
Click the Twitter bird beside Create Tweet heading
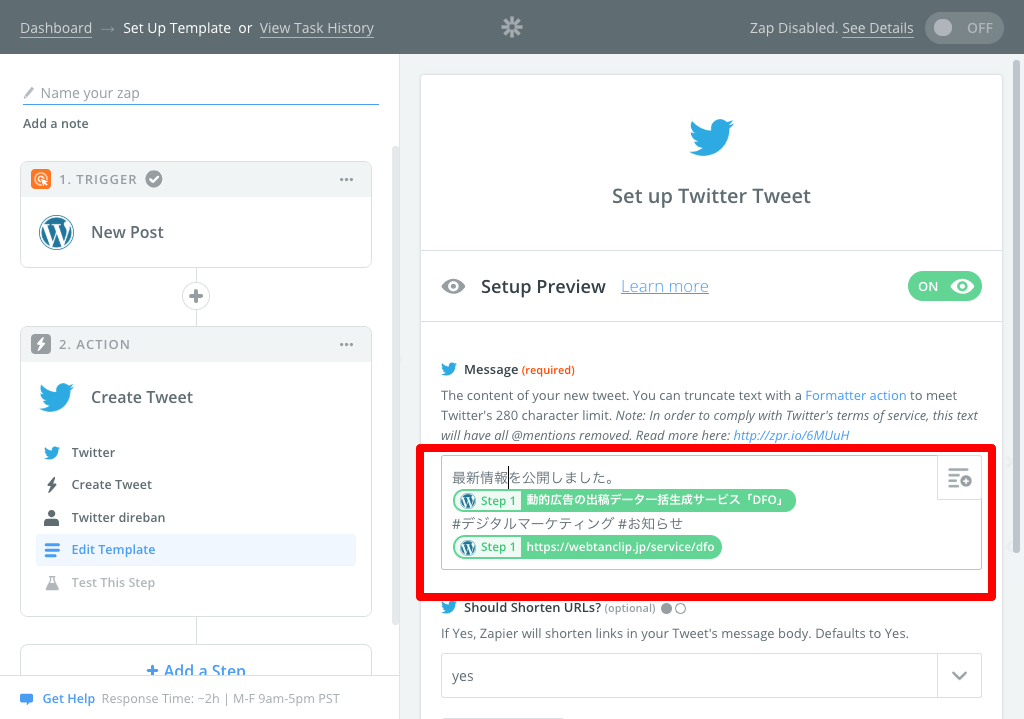(56, 397)
